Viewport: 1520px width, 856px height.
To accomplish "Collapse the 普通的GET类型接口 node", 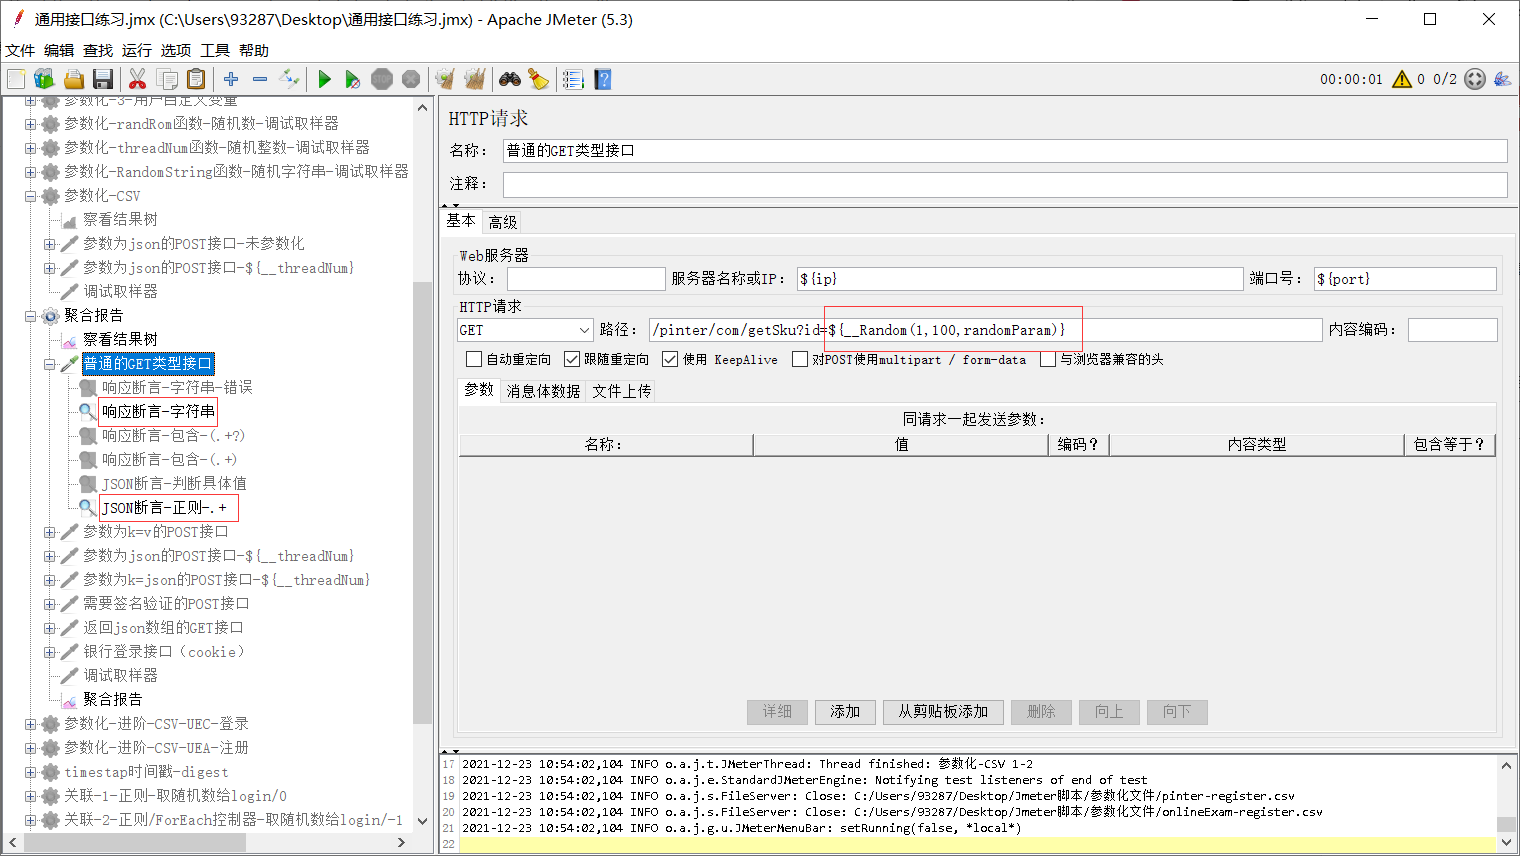I will 49,364.
